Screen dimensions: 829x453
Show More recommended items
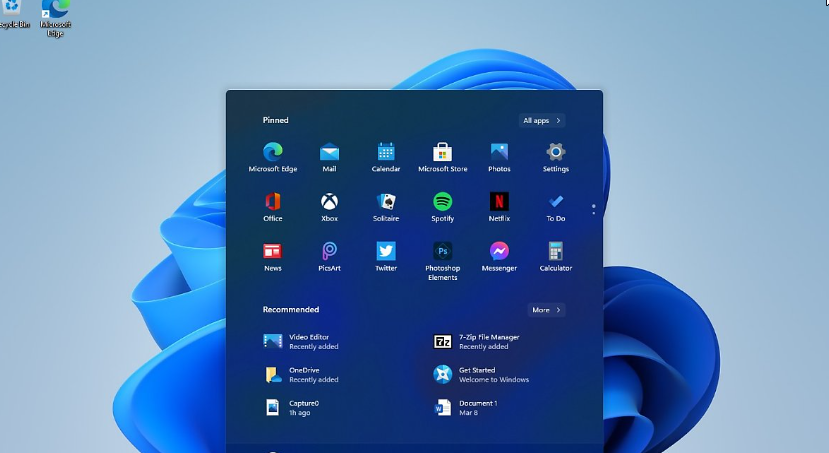tap(546, 310)
